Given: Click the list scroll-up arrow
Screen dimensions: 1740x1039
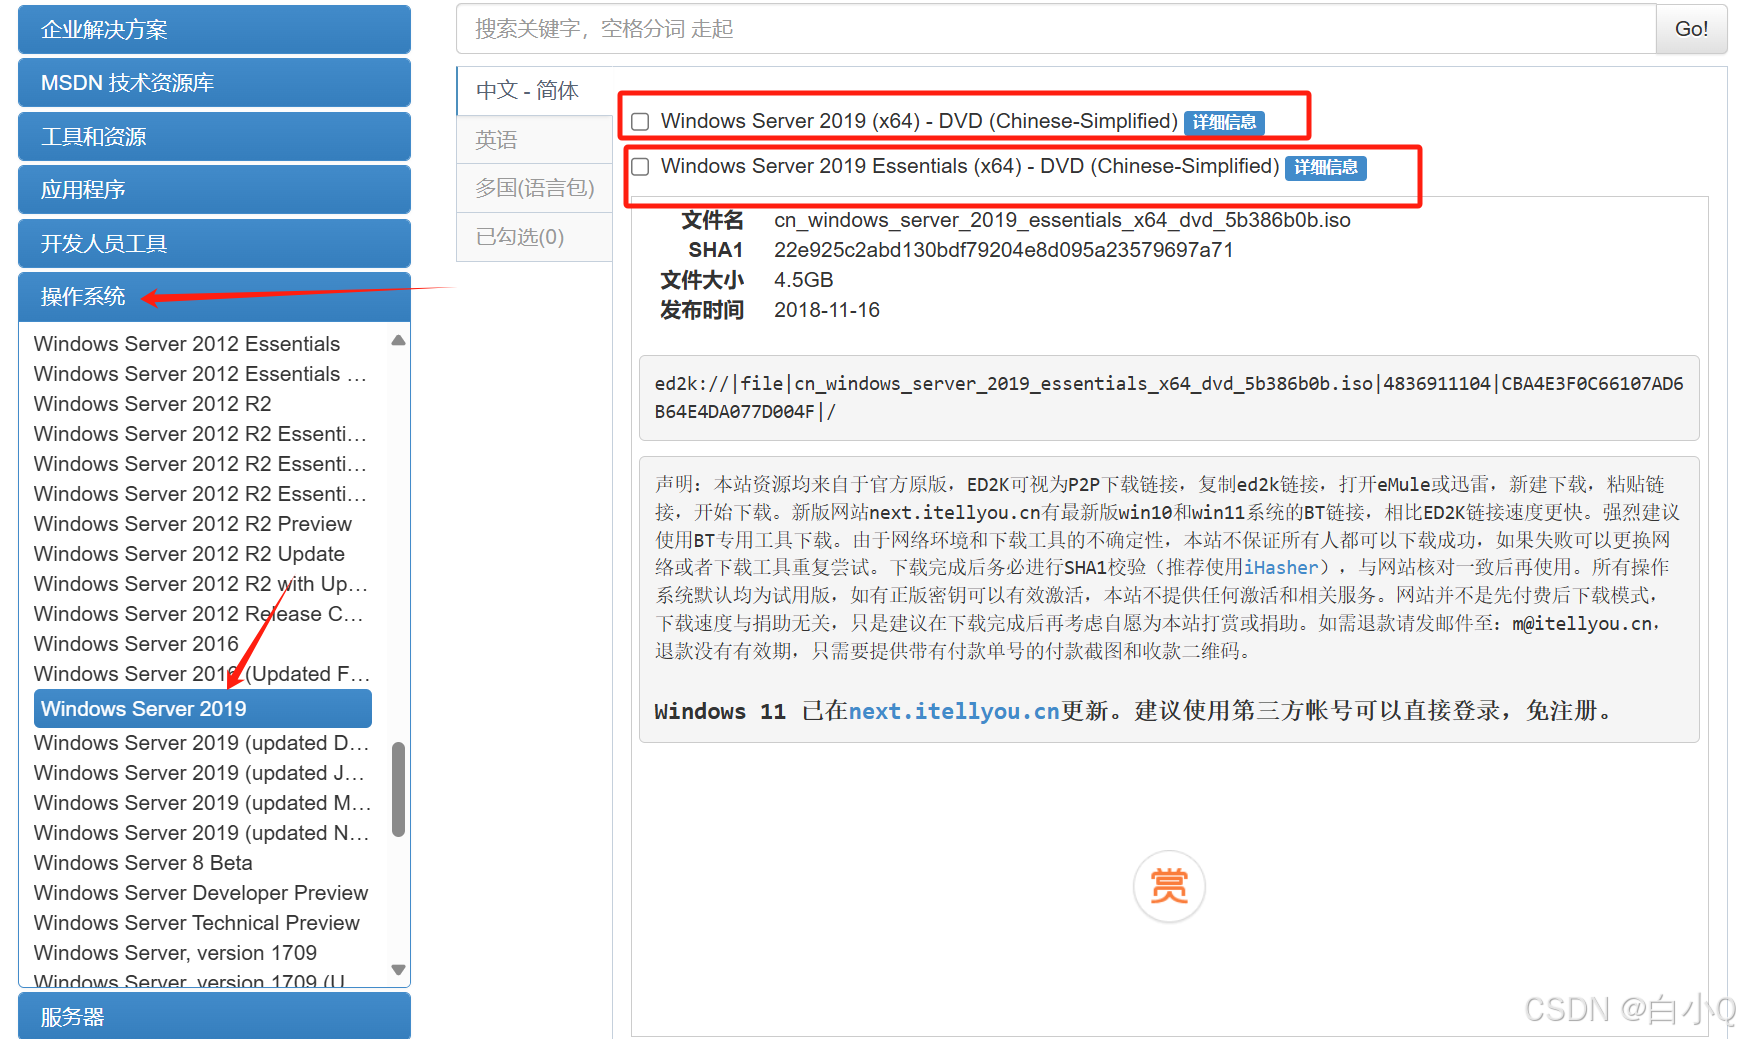Looking at the screenshot, I should click(x=398, y=341).
